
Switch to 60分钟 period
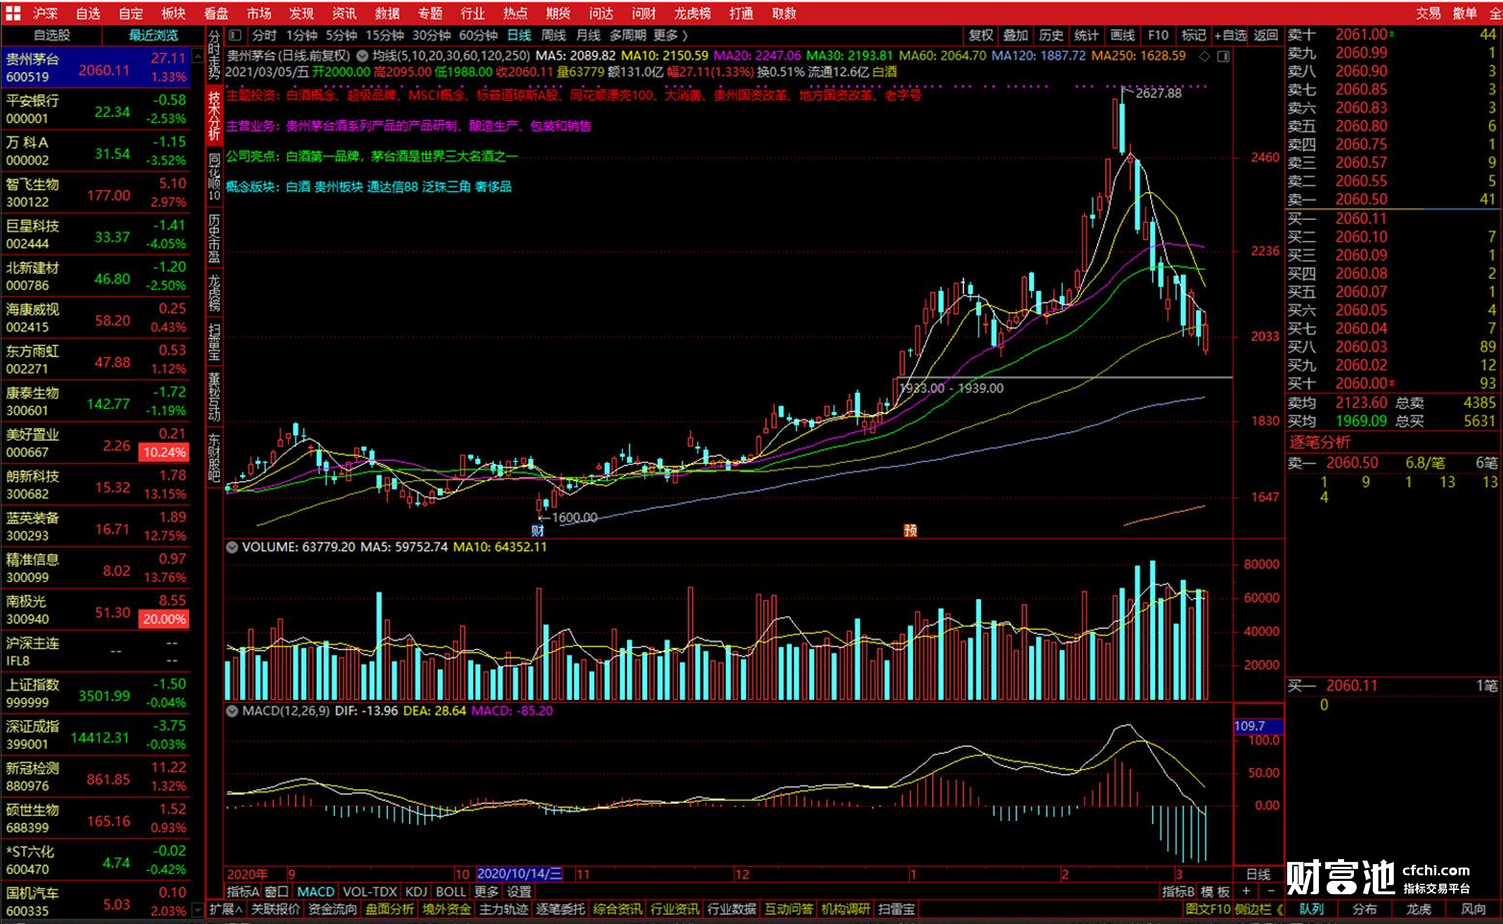[478, 36]
